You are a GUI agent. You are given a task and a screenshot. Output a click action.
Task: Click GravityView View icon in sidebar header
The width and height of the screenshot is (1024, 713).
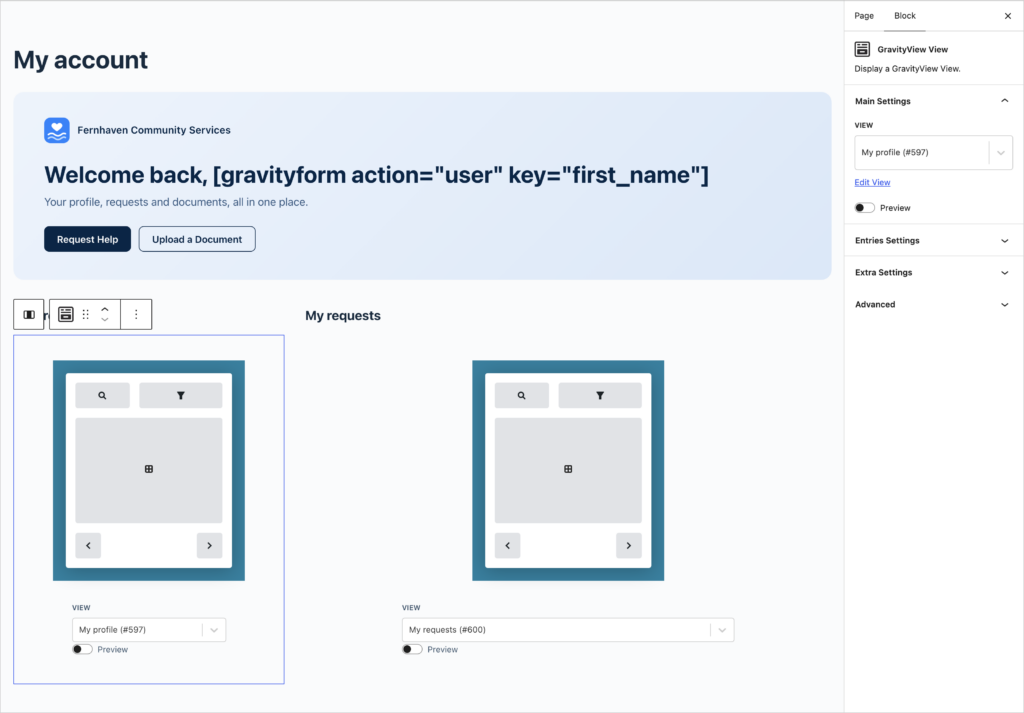[x=862, y=49]
